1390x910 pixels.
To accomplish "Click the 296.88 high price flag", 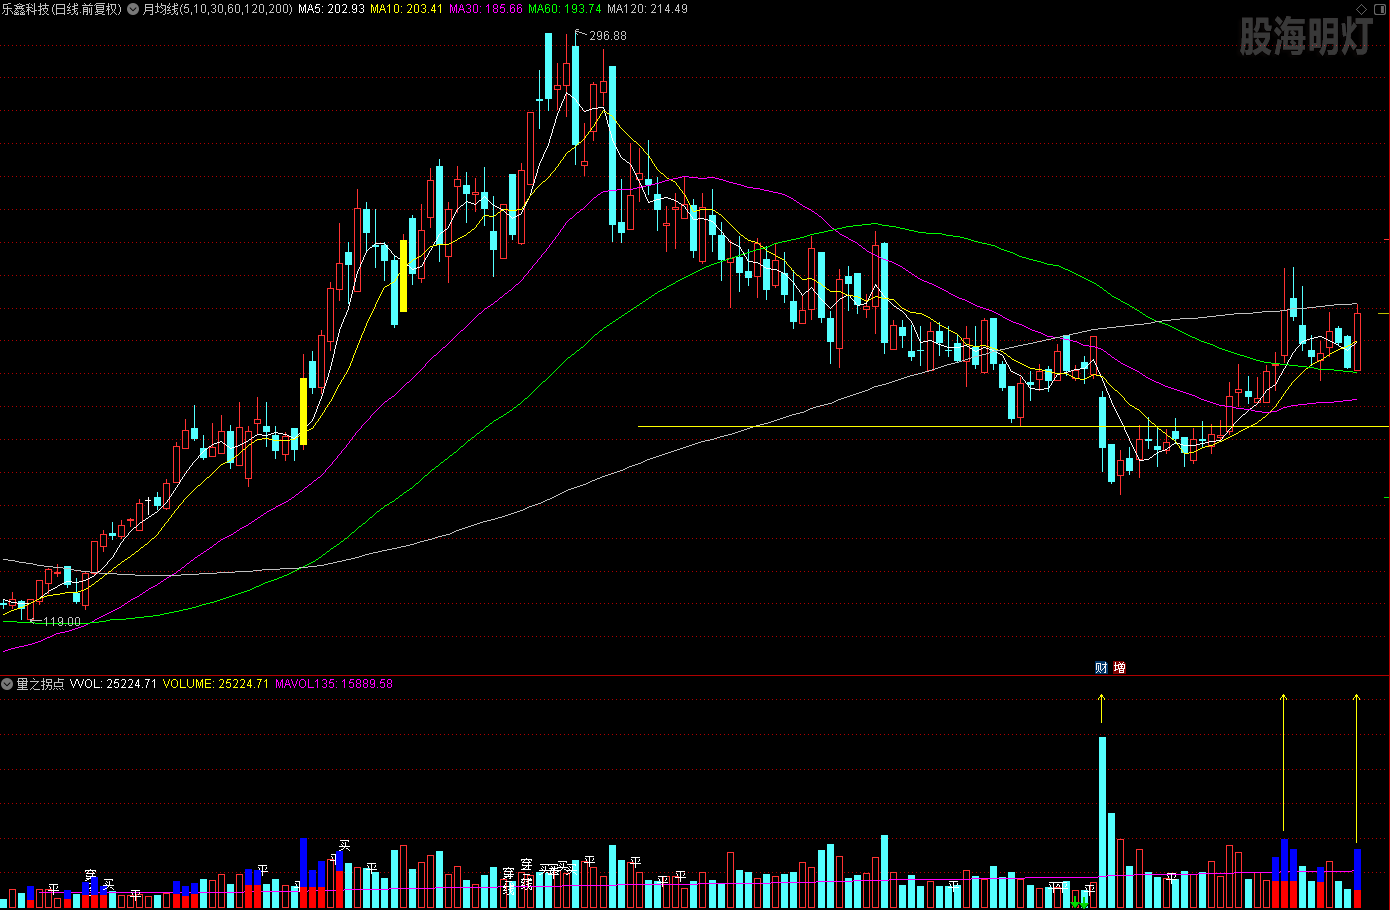I will pyautogui.click(x=607, y=36).
